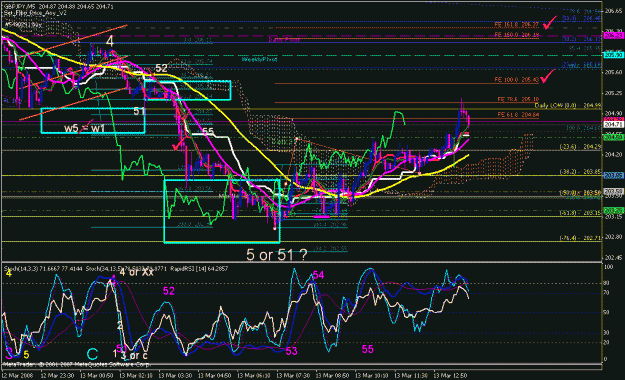
Task: Click the FE 161.8 206.27 expansion label
Action: click(x=517, y=24)
